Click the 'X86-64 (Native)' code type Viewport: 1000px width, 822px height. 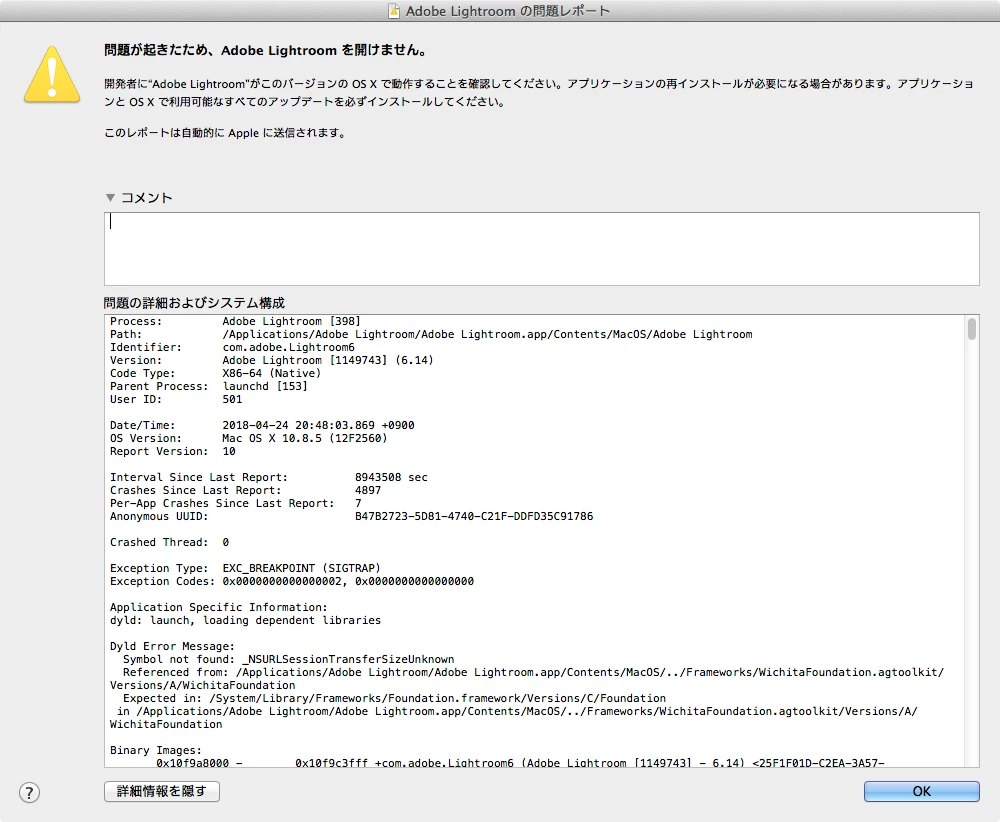click(271, 373)
